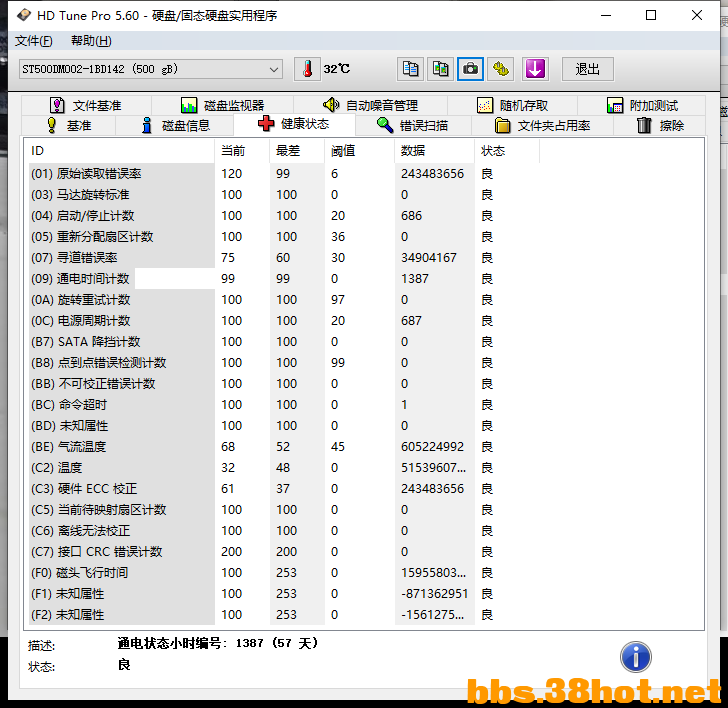Image resolution: width=728 pixels, height=708 pixels.
Task: Select row (B8) 点到点错误检测计数
Action: (x=284, y=363)
